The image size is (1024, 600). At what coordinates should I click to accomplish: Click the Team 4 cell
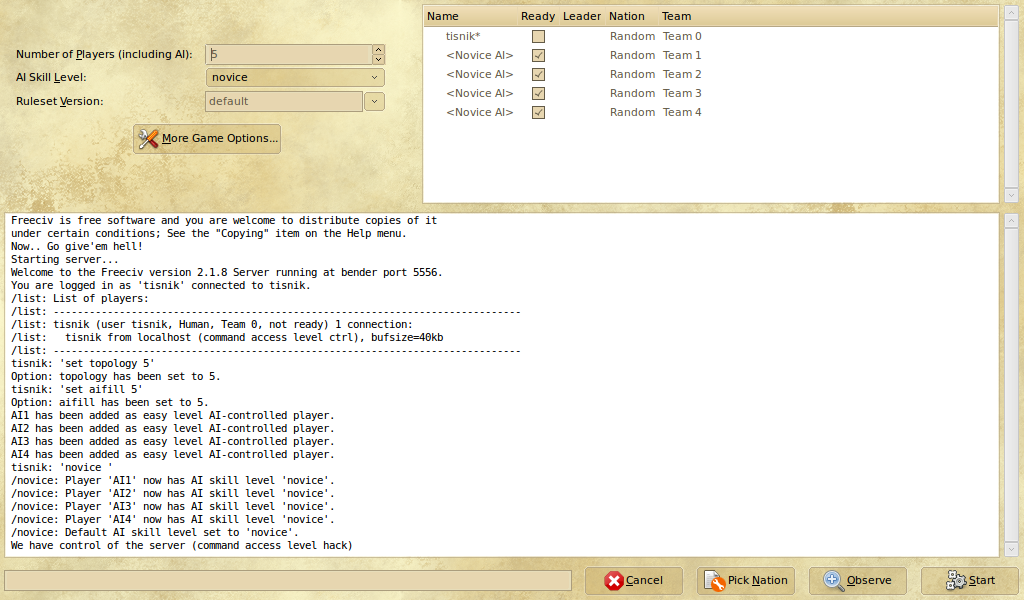tap(682, 112)
